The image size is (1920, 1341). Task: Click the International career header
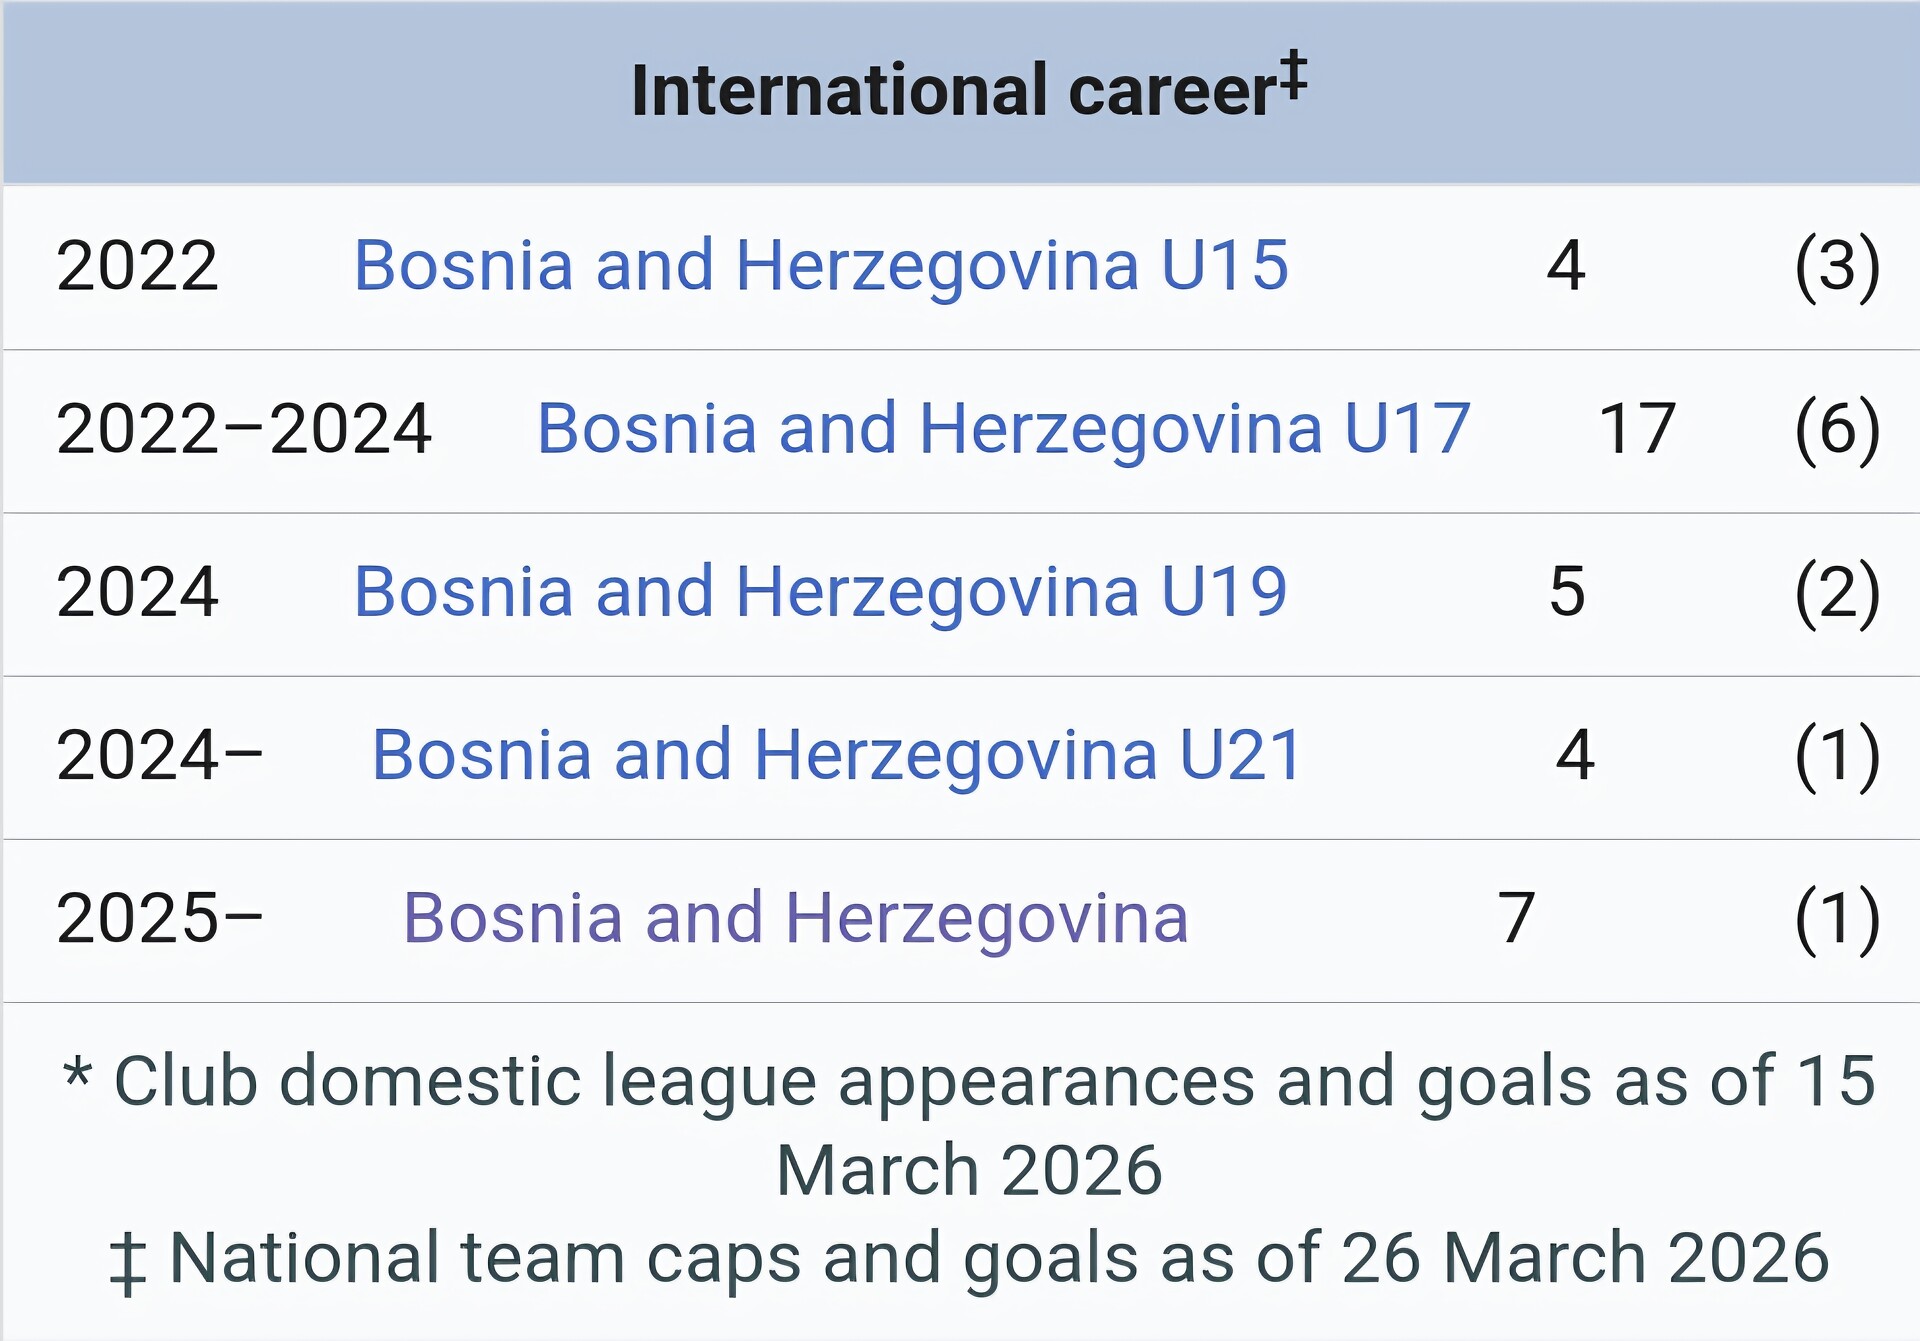pyautogui.click(x=953, y=91)
